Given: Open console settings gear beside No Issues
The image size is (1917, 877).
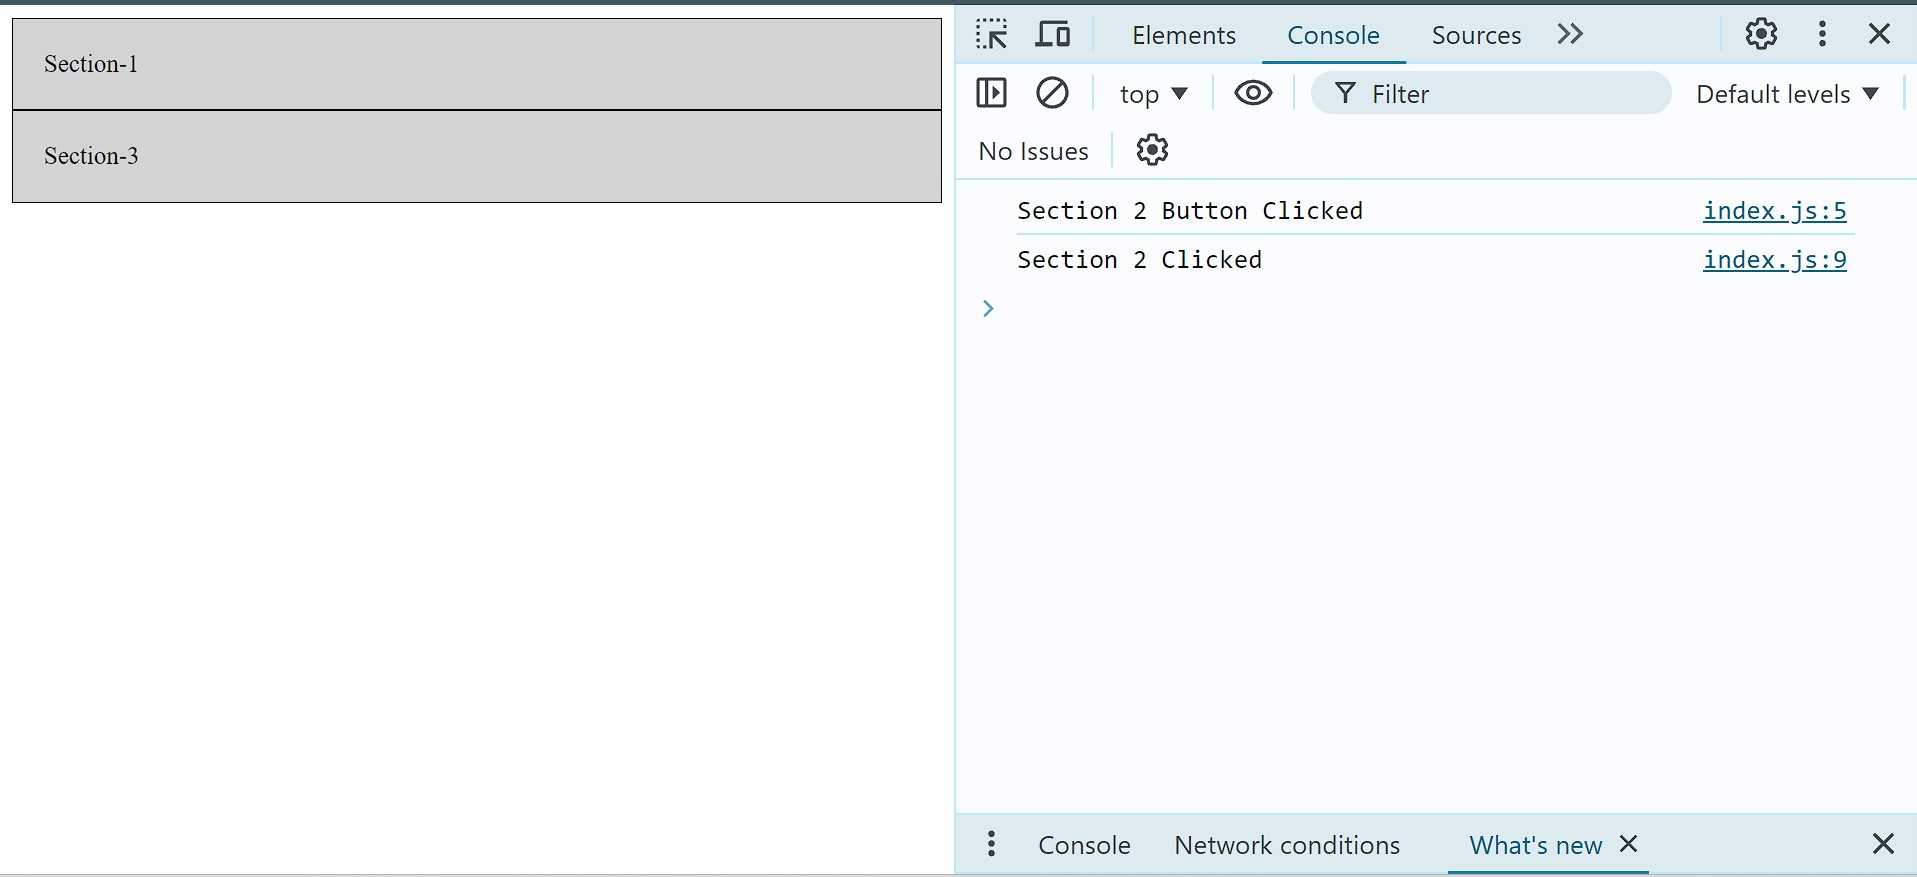Looking at the screenshot, I should tap(1152, 150).
